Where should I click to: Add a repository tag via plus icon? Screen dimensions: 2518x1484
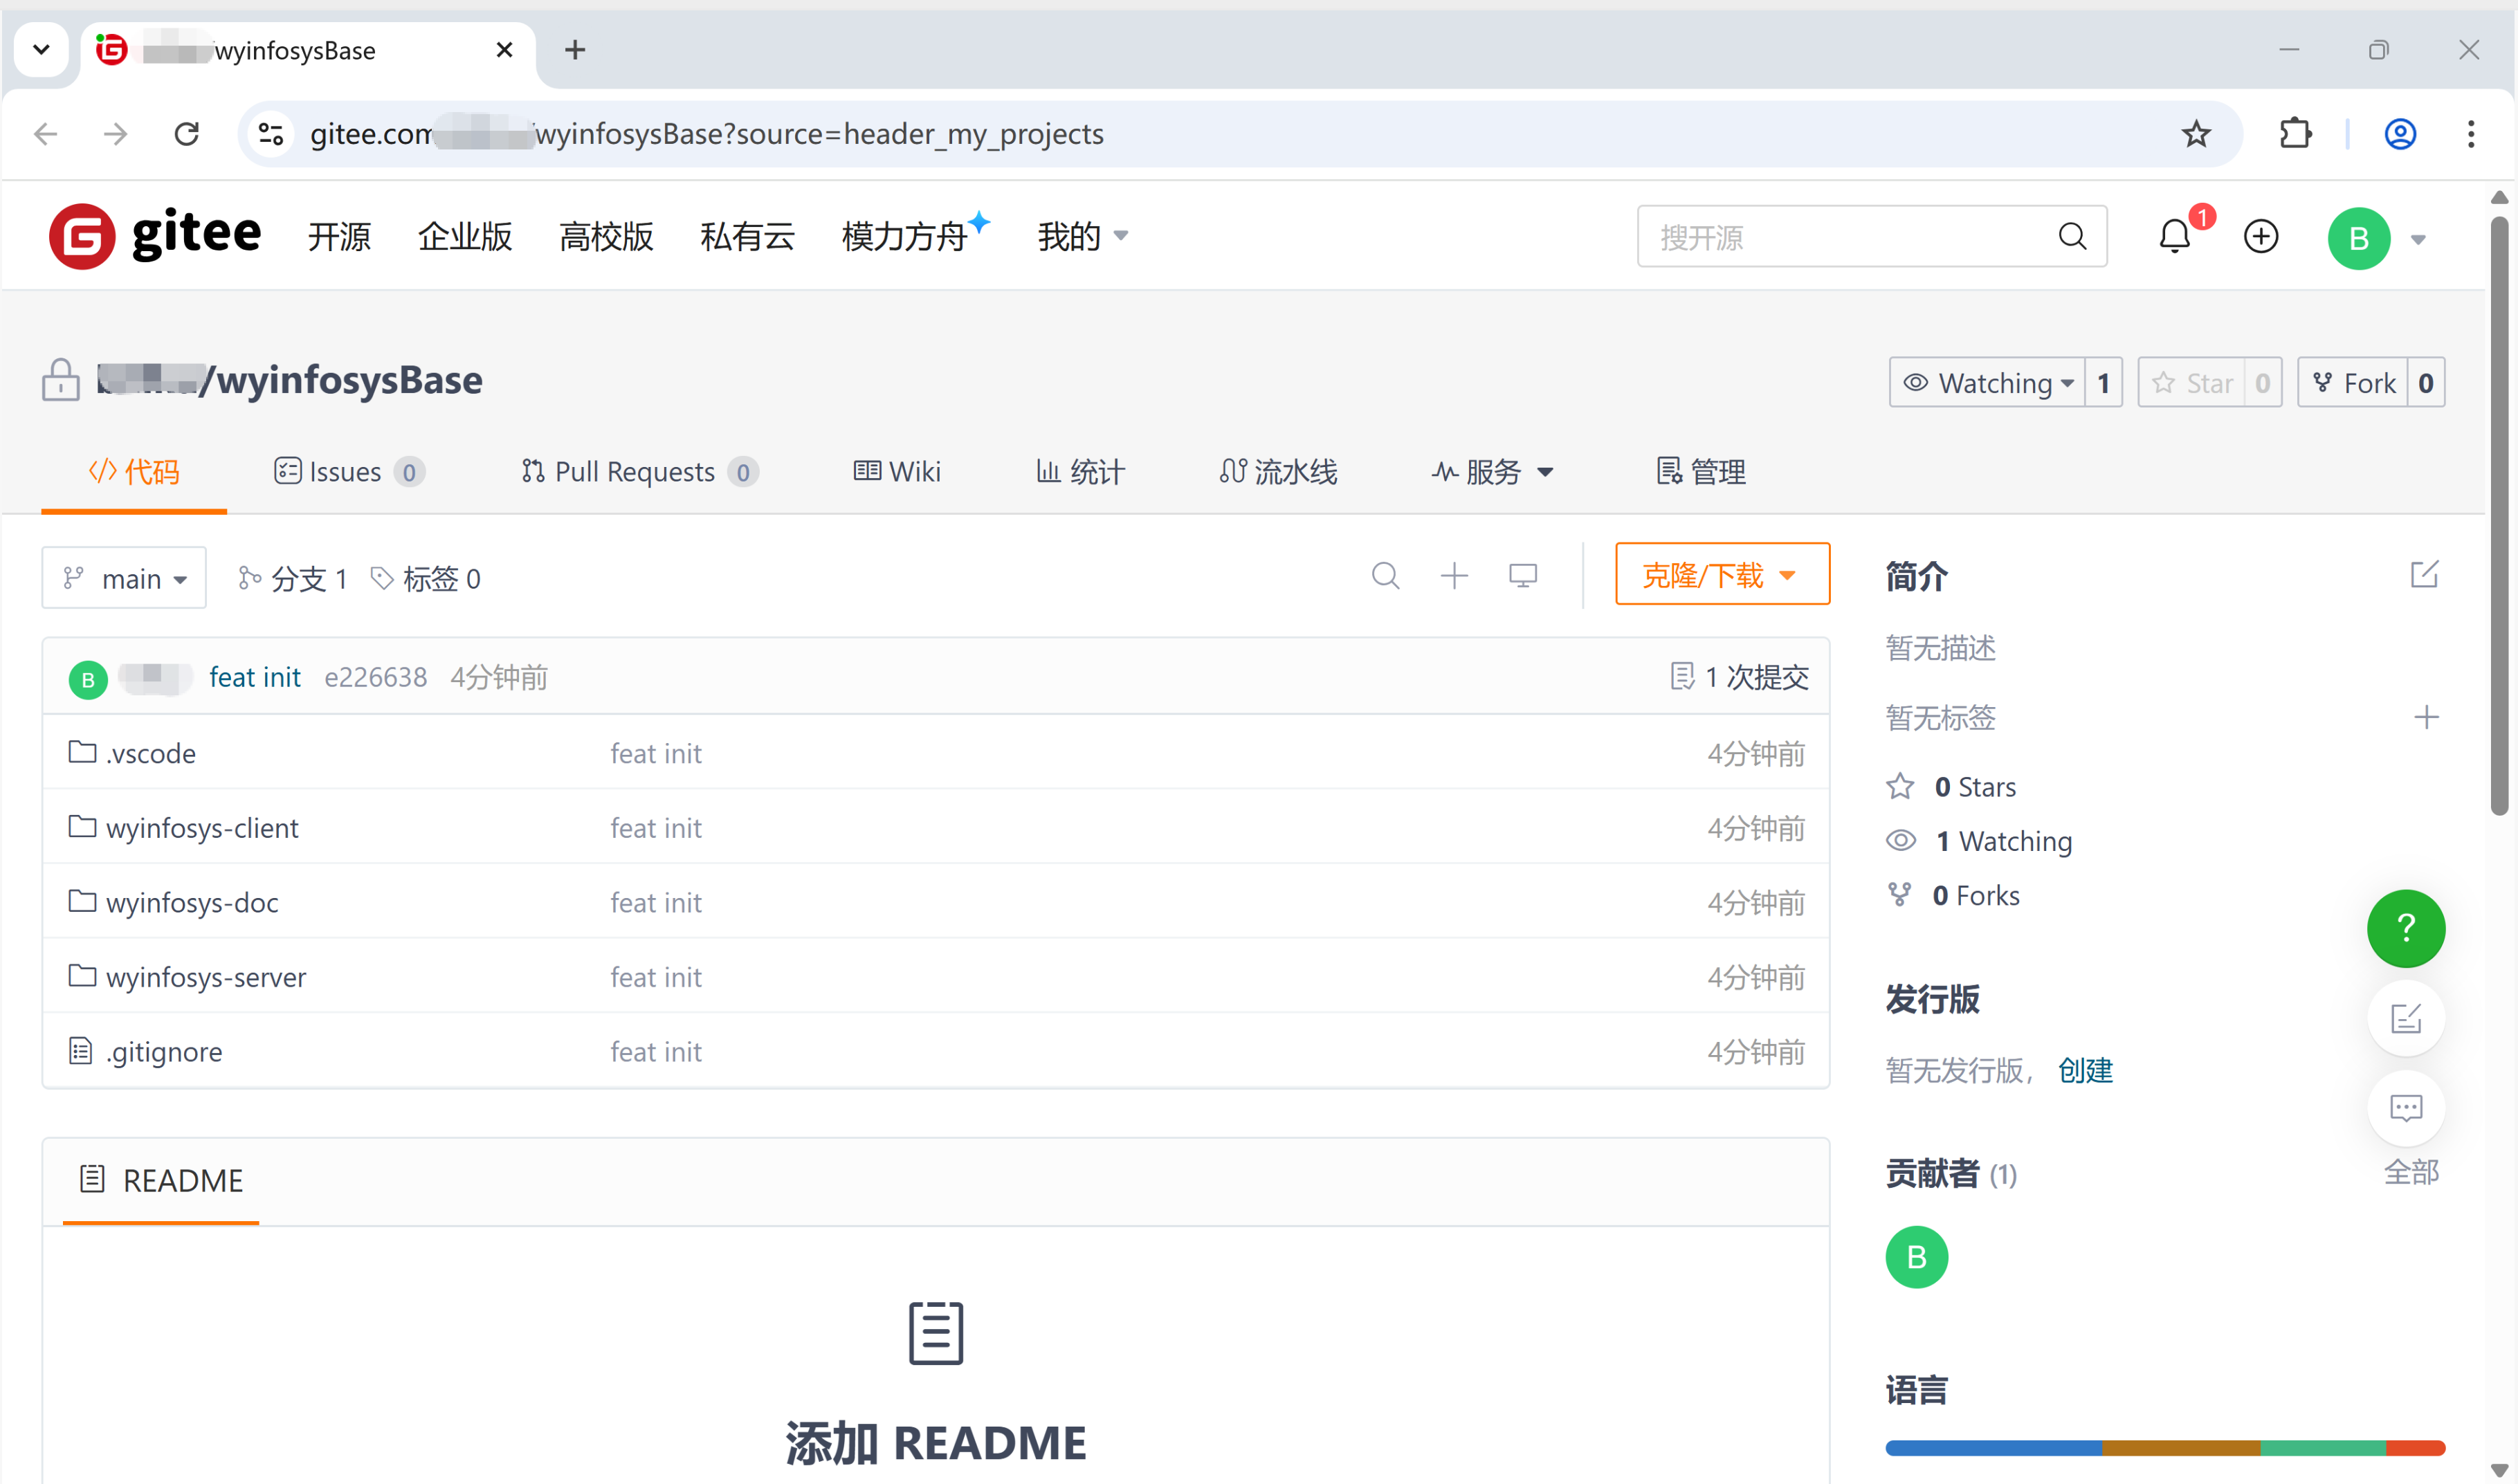2428,717
